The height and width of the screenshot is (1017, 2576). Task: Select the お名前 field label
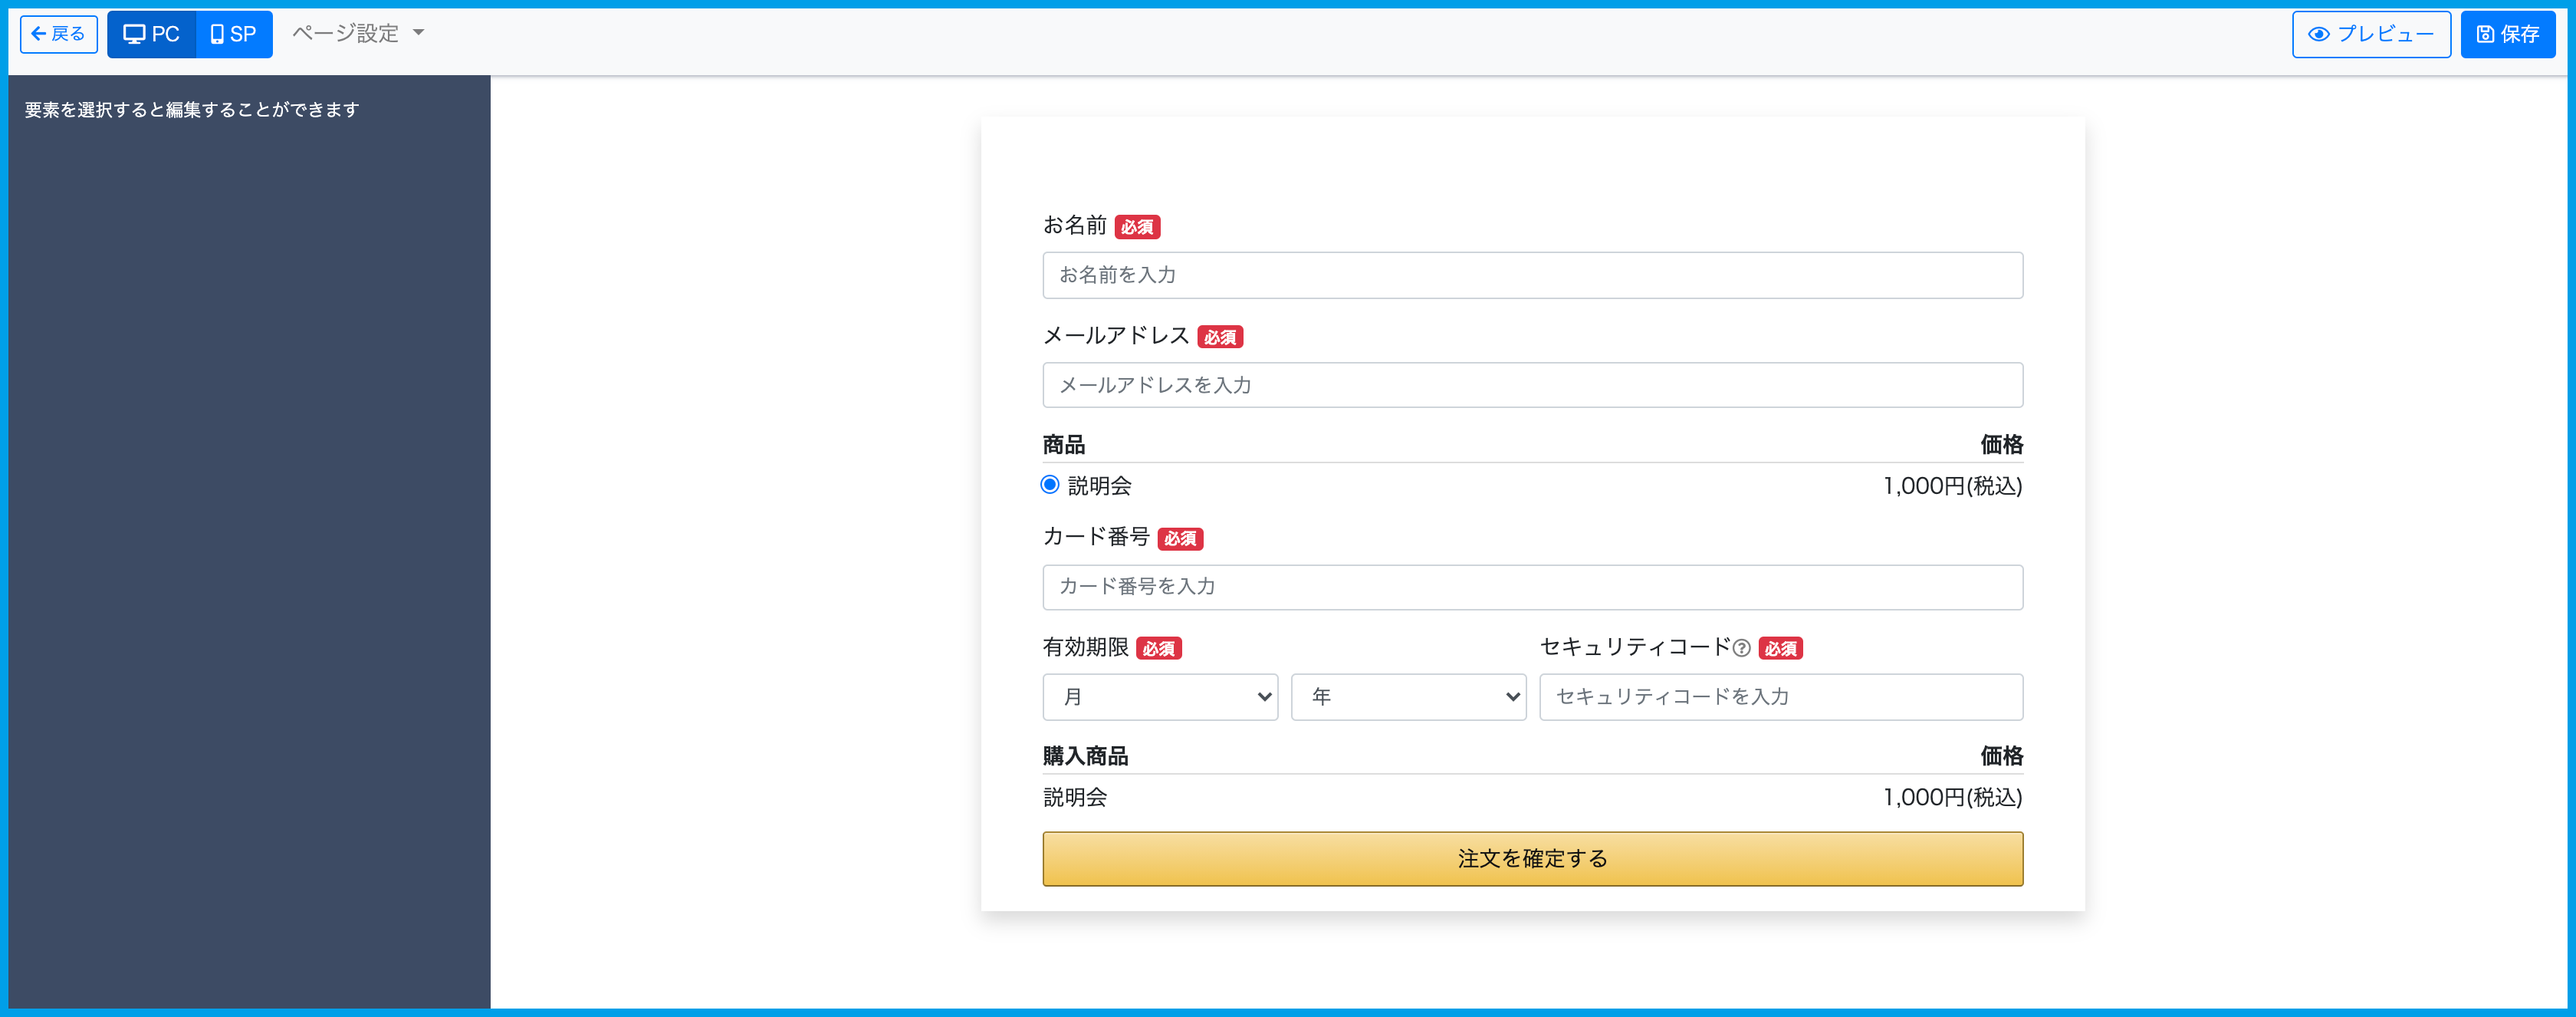(1074, 226)
